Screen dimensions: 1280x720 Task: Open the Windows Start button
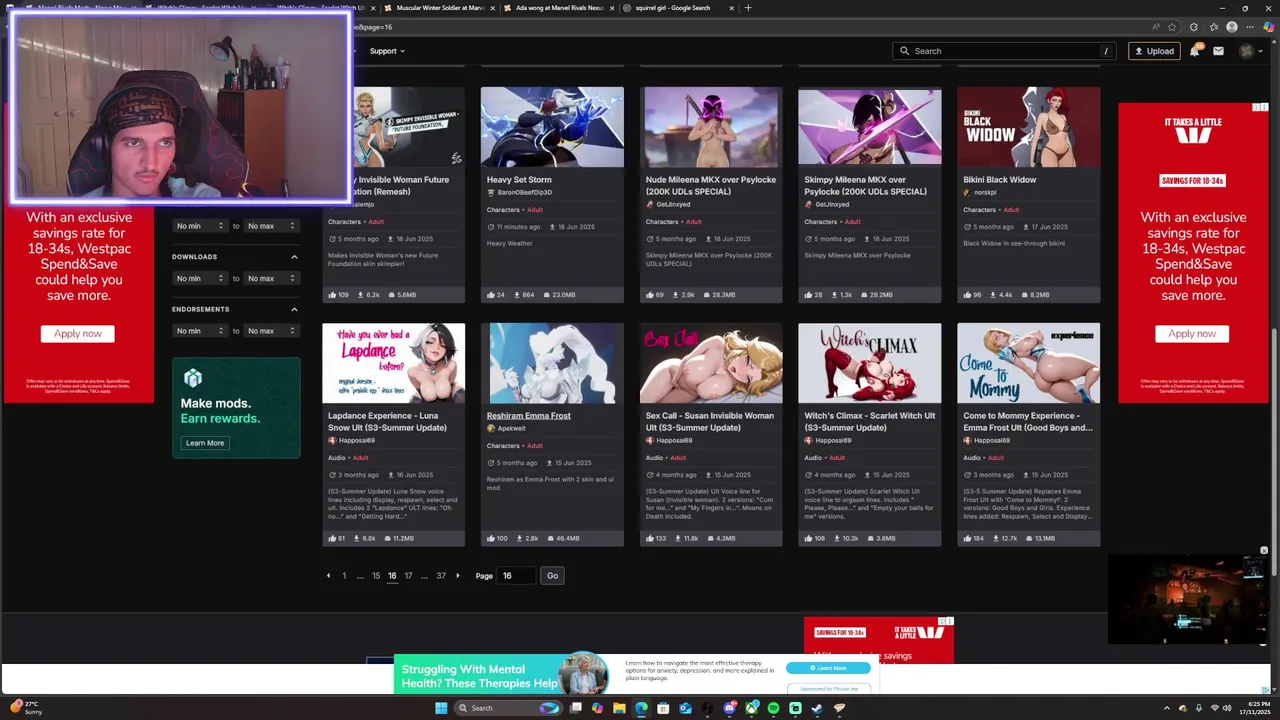441,708
